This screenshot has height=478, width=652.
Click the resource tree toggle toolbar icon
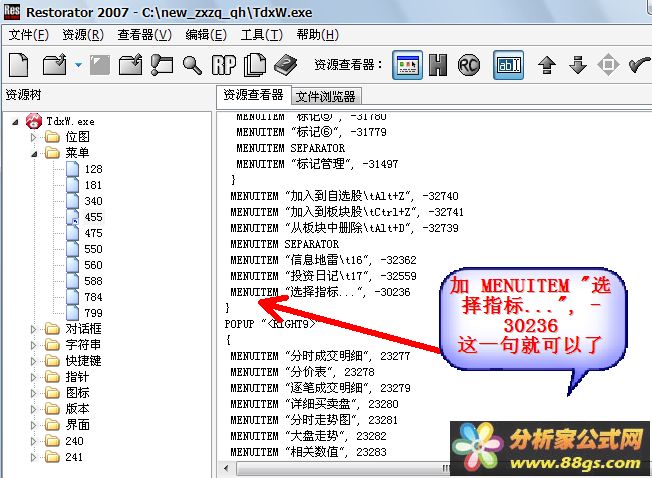click(x=162, y=65)
